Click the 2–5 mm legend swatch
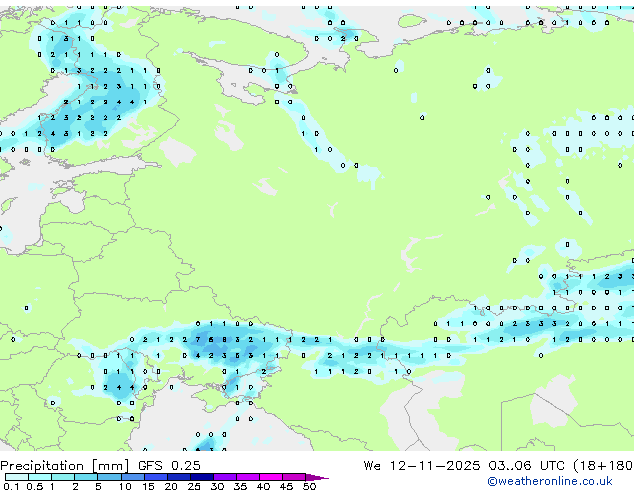The image size is (634, 490). click(x=86, y=477)
